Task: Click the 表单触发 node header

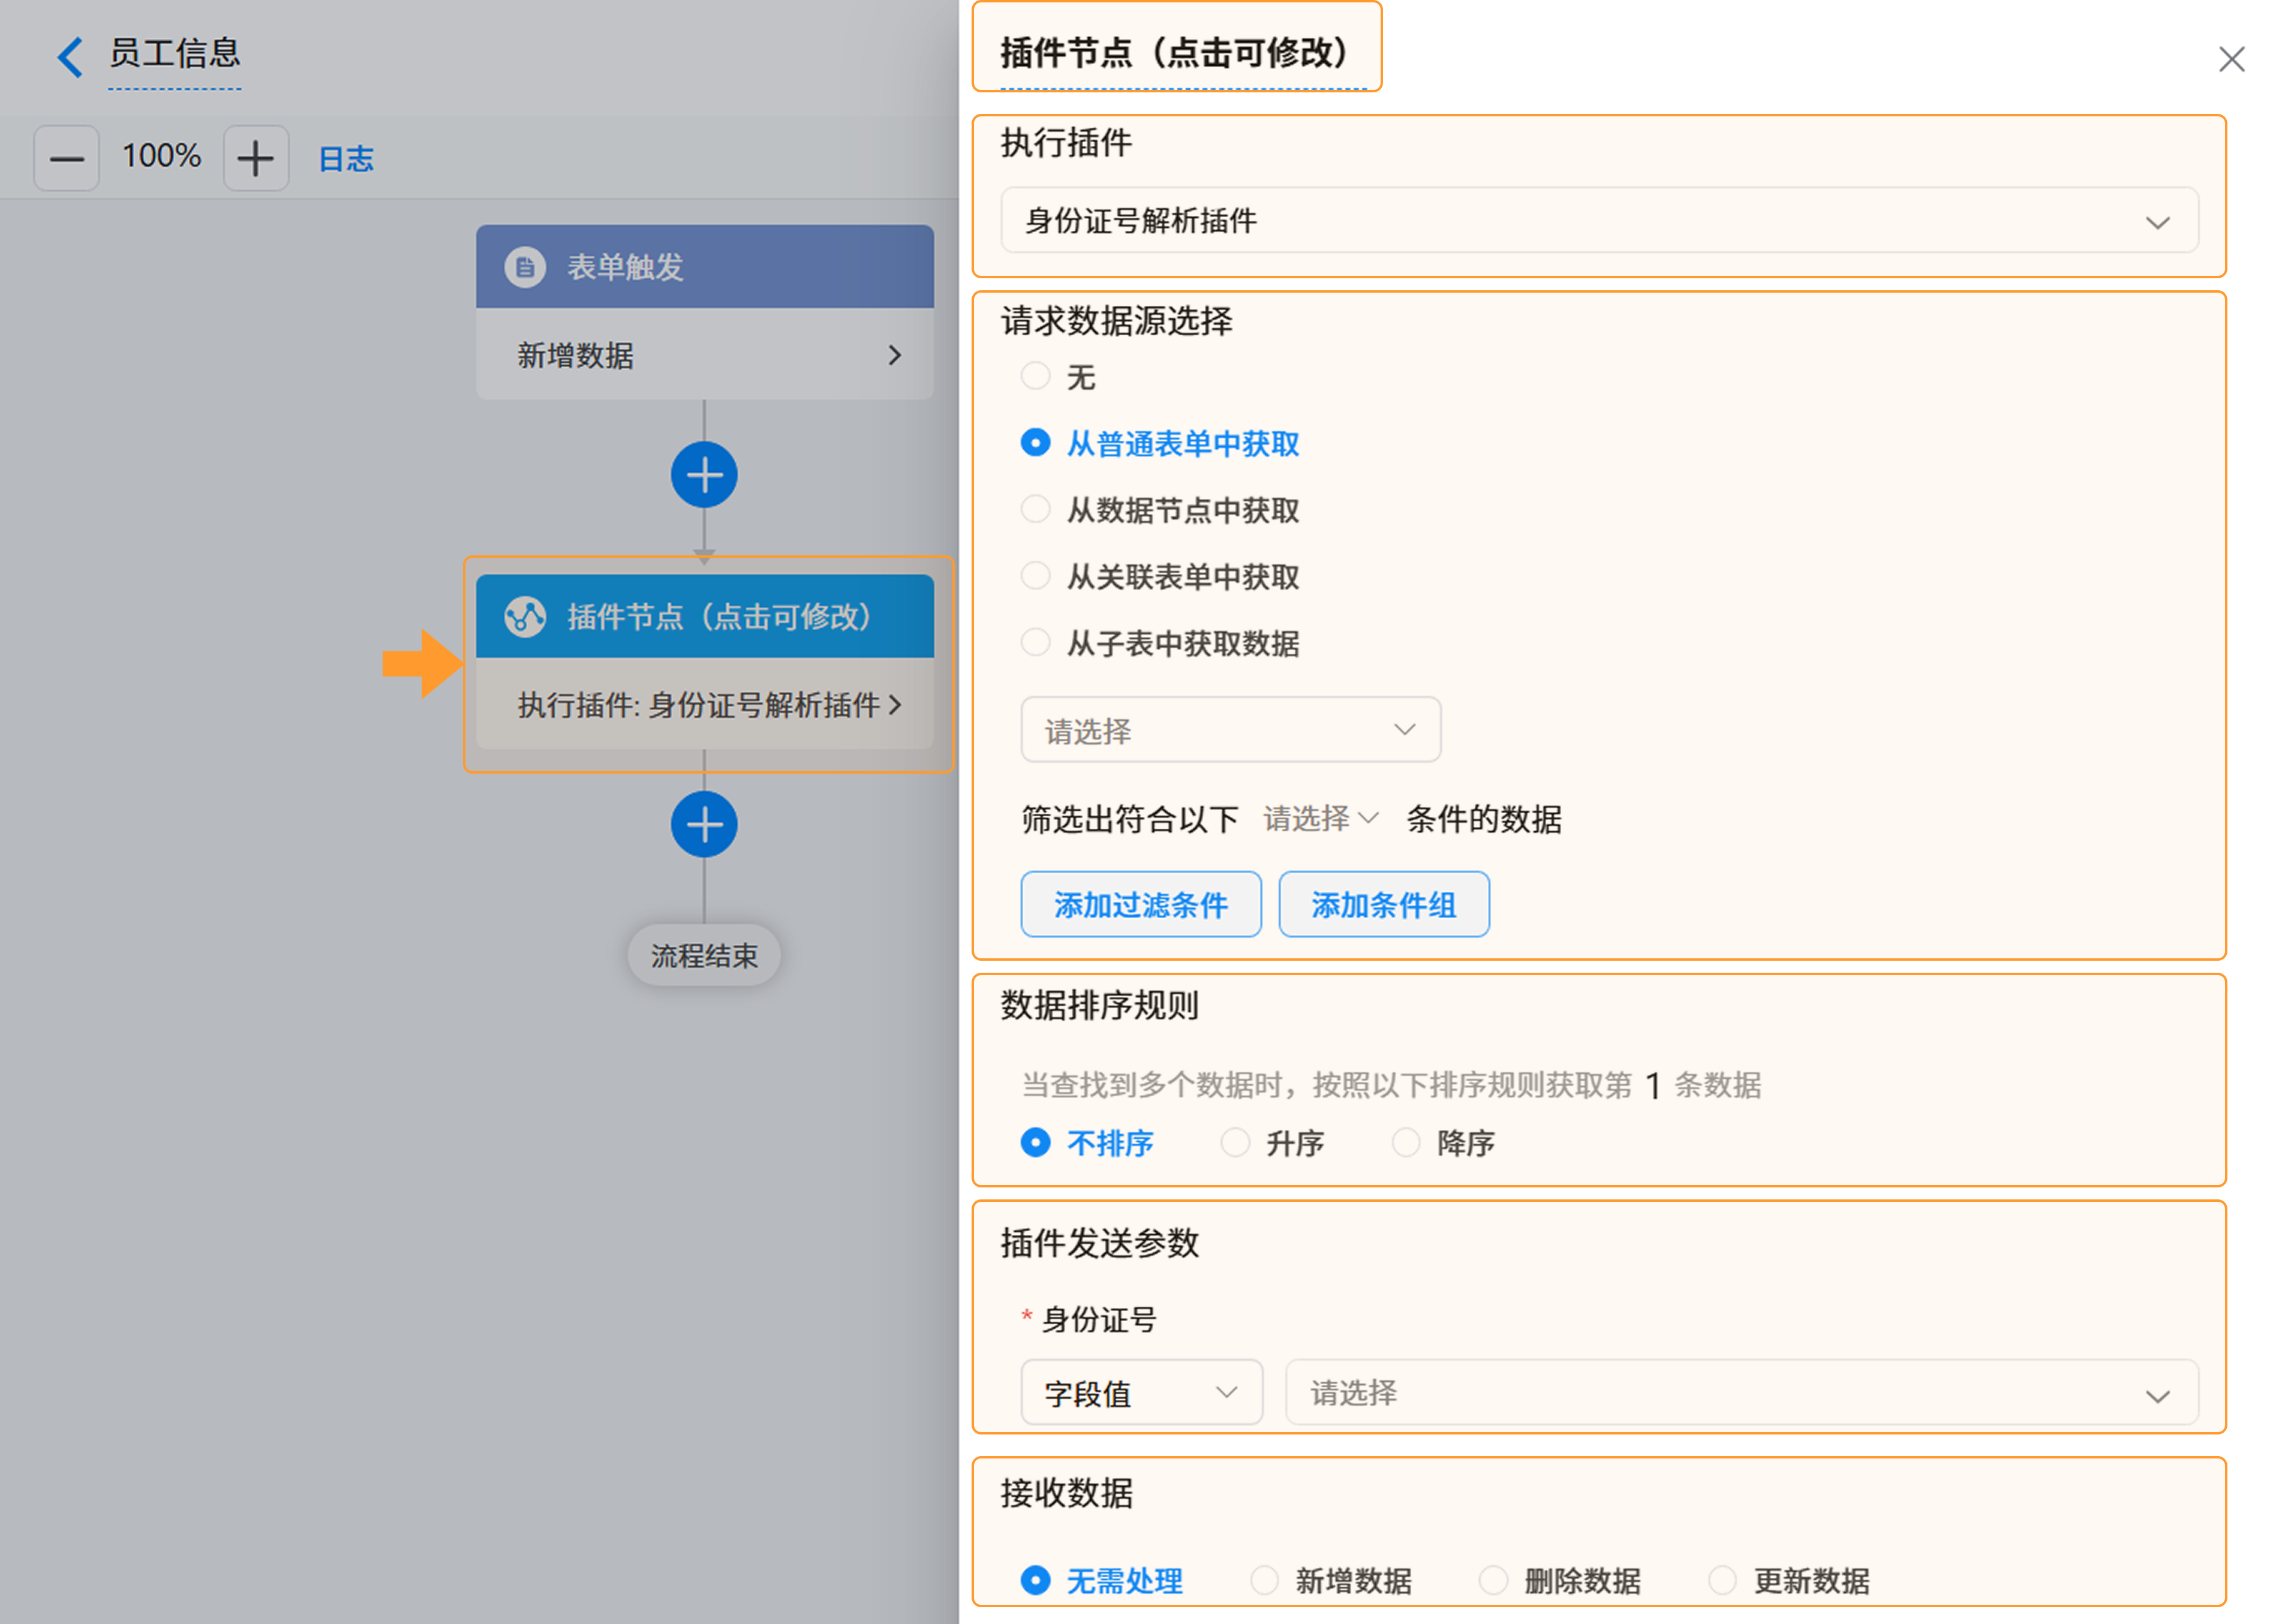Action: tap(704, 267)
